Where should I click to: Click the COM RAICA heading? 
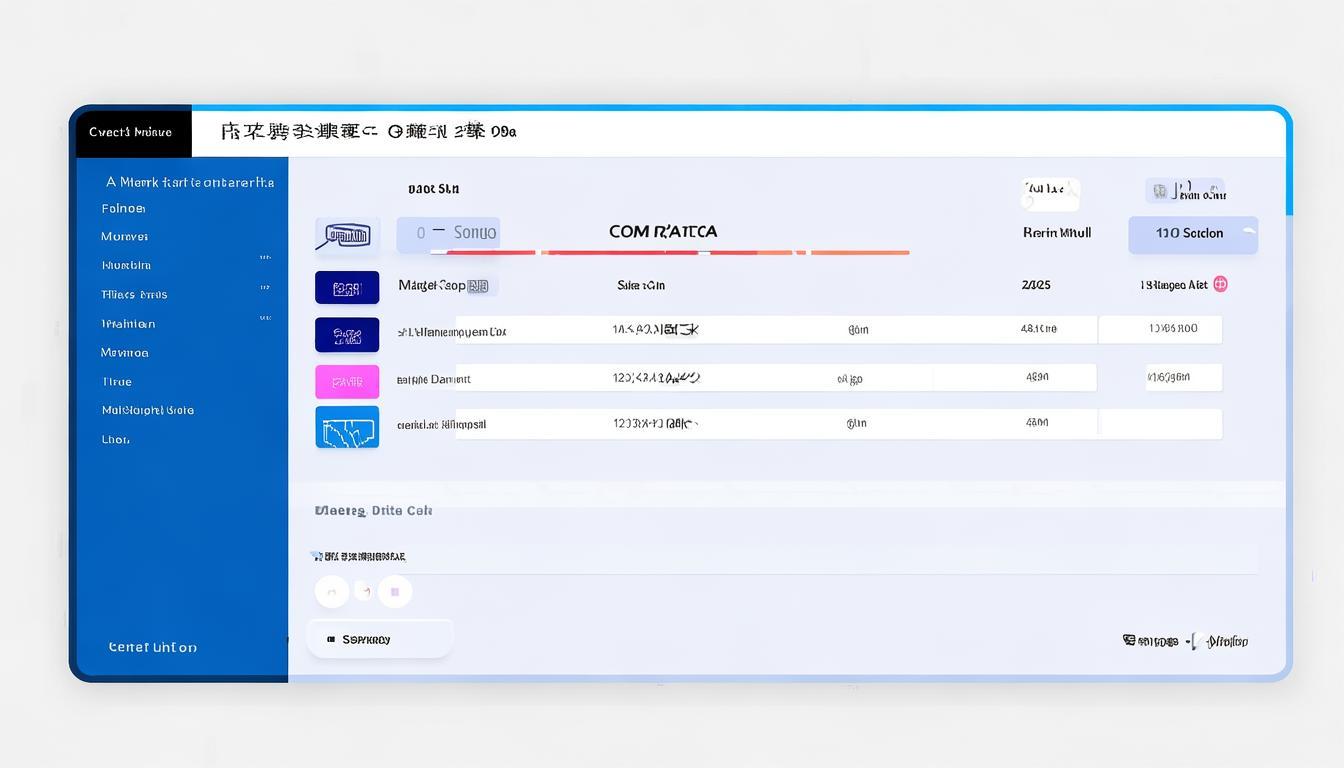click(663, 231)
